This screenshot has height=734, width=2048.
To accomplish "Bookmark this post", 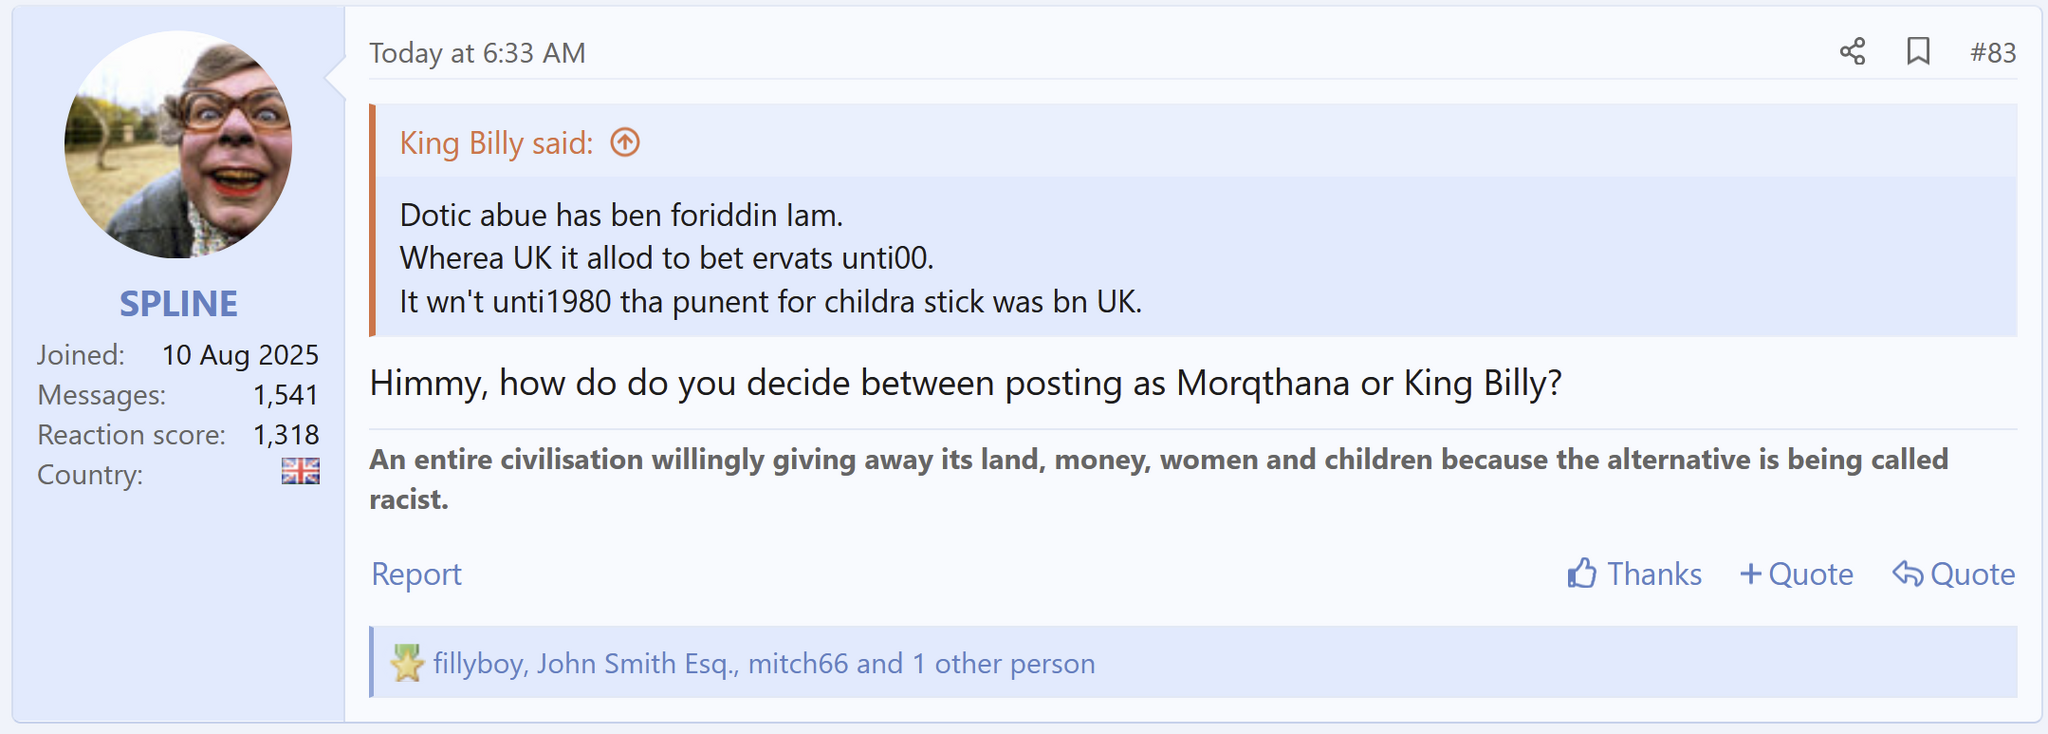I will (1917, 52).
